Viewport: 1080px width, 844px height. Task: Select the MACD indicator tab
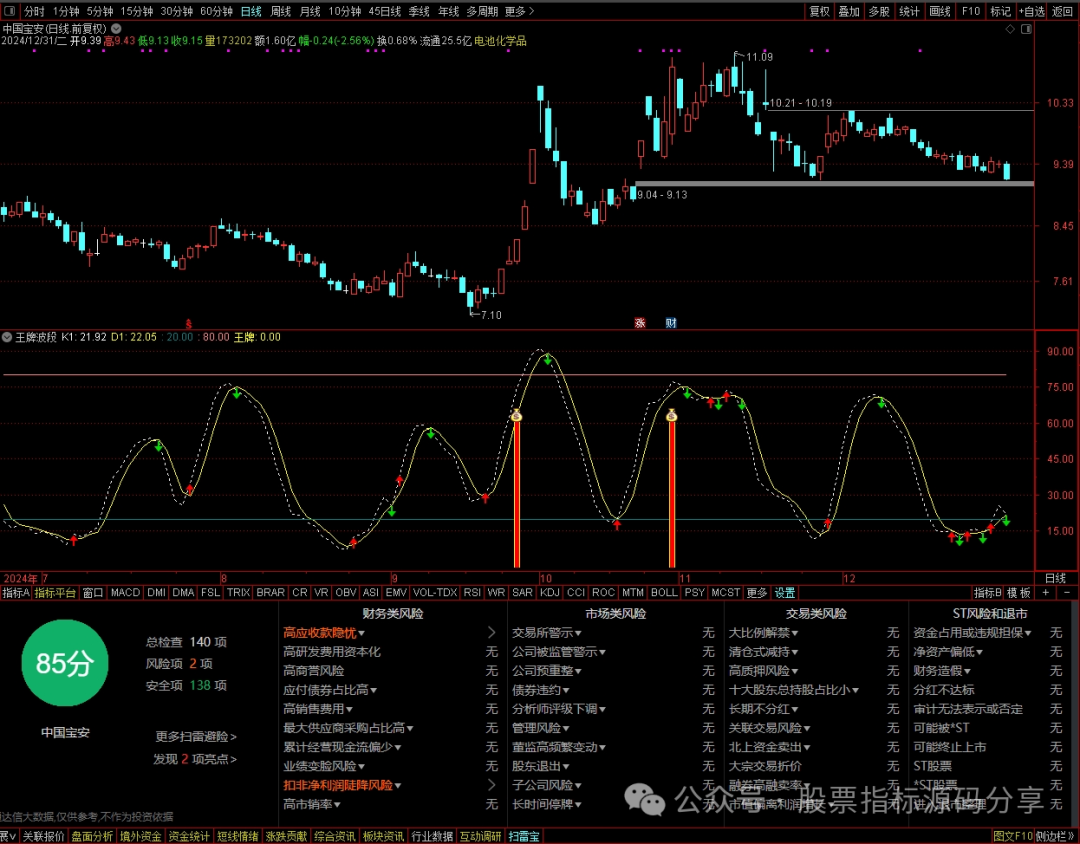(125, 593)
